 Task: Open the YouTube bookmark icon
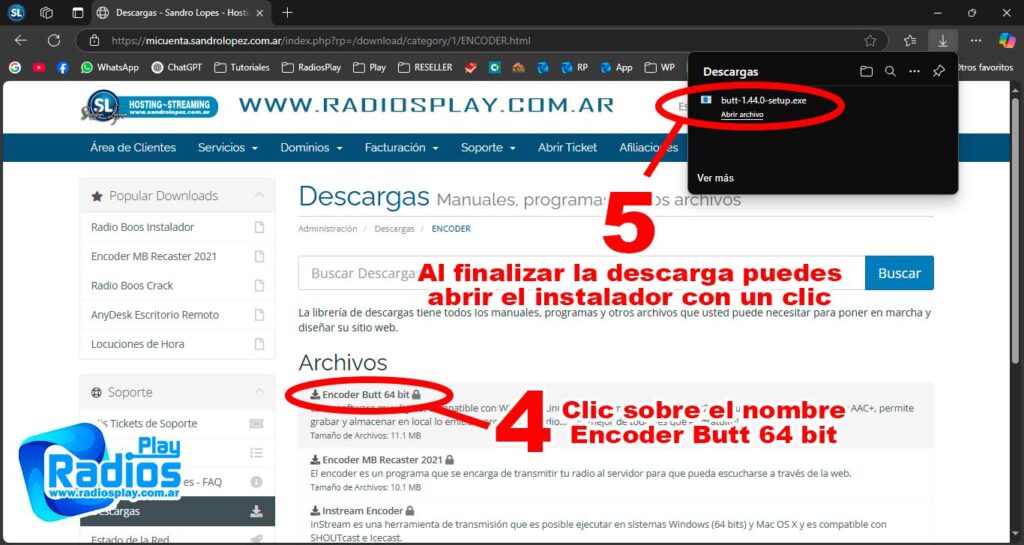(39, 67)
